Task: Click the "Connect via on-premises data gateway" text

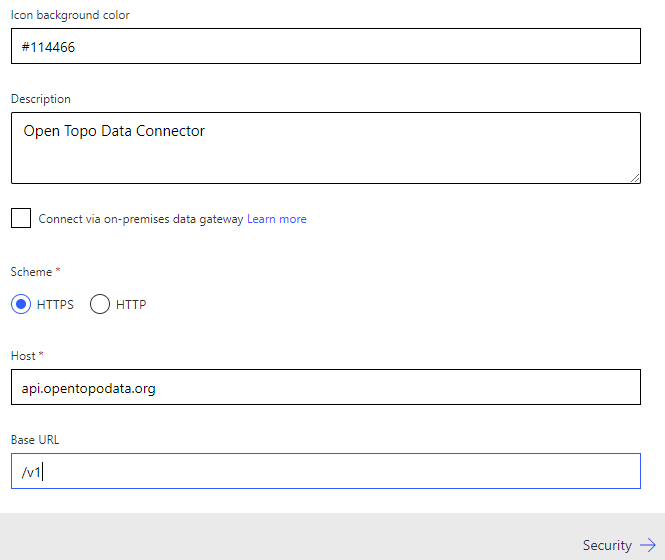Action: point(141,219)
